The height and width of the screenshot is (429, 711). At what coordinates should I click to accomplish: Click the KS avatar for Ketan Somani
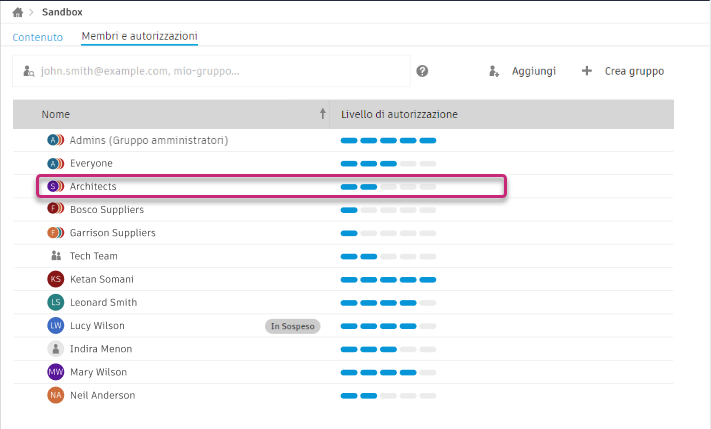coord(56,279)
